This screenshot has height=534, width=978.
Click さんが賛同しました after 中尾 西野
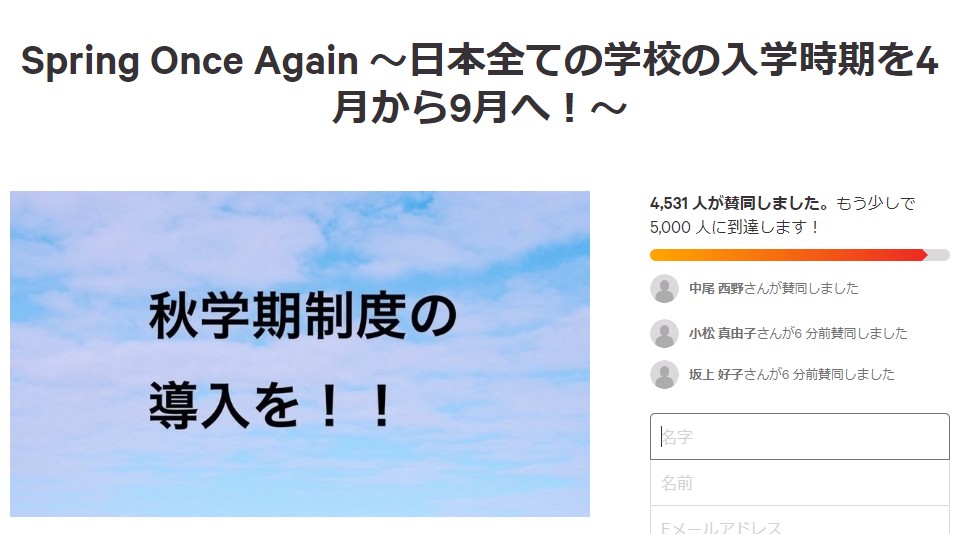pyautogui.click(x=801, y=288)
